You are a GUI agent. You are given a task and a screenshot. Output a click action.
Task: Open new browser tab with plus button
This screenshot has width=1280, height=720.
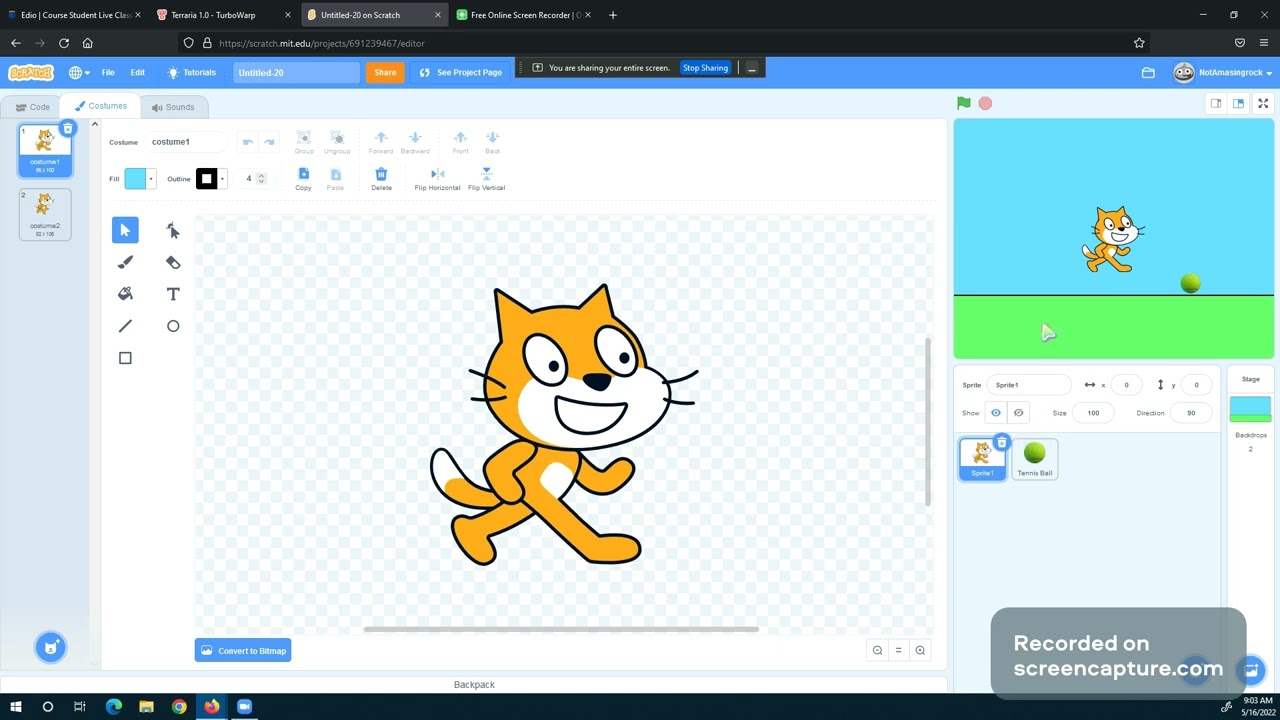613,15
